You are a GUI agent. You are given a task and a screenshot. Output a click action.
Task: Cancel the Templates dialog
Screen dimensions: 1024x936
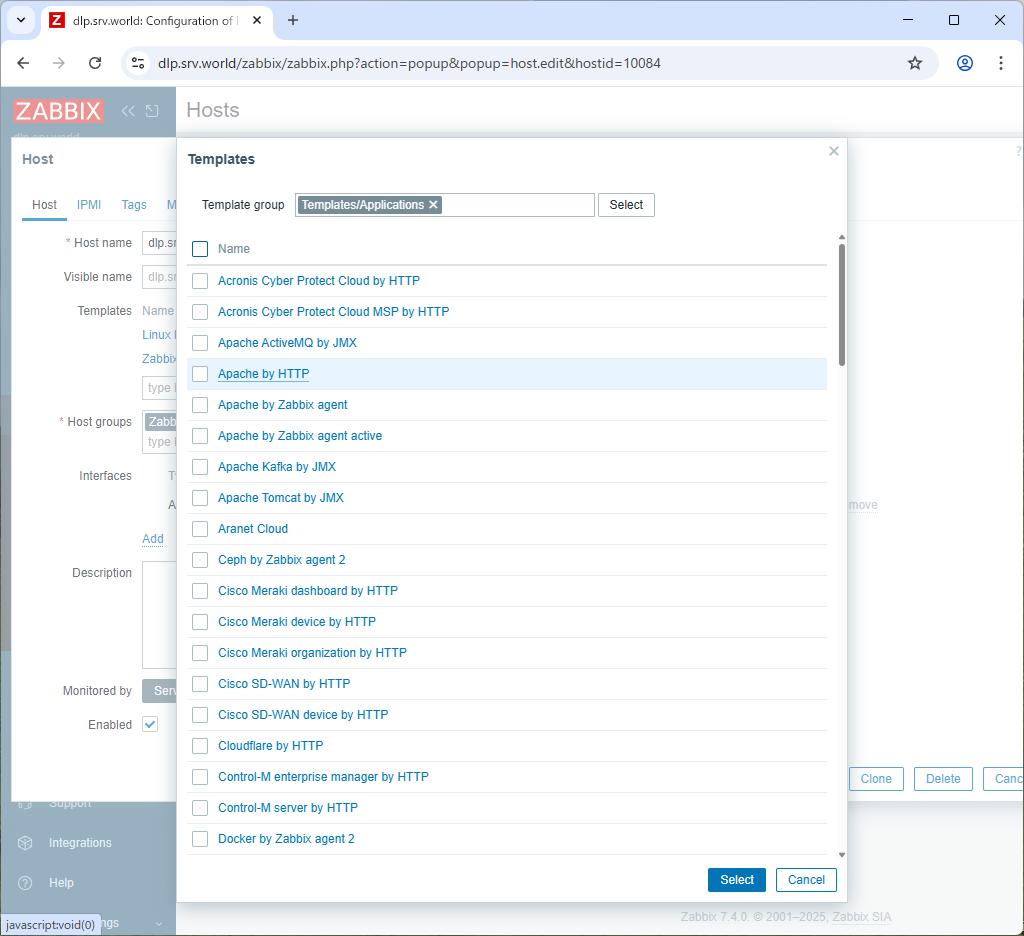point(806,880)
